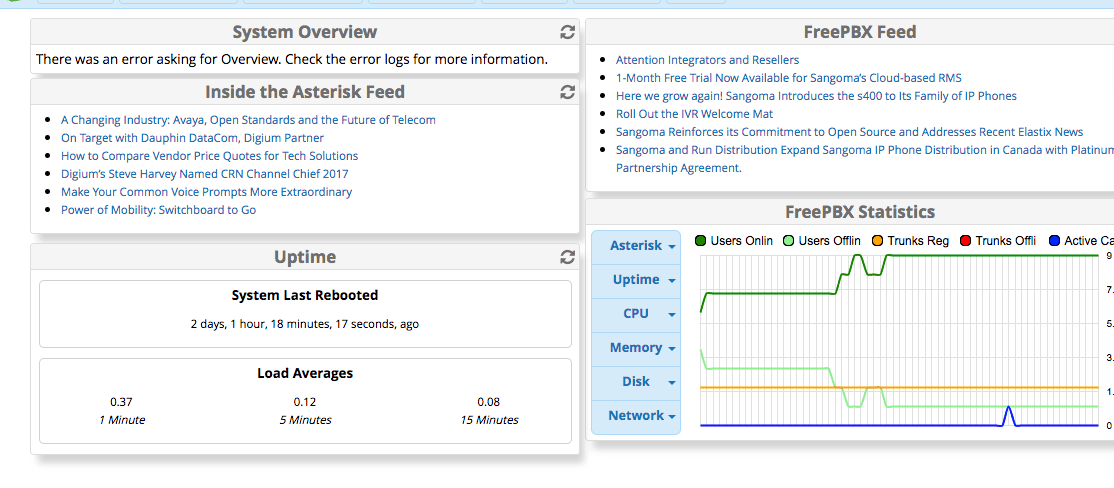Open 'Sangoma and Run Distribution' link
Screen dimensions: 1114x488
tap(865, 150)
